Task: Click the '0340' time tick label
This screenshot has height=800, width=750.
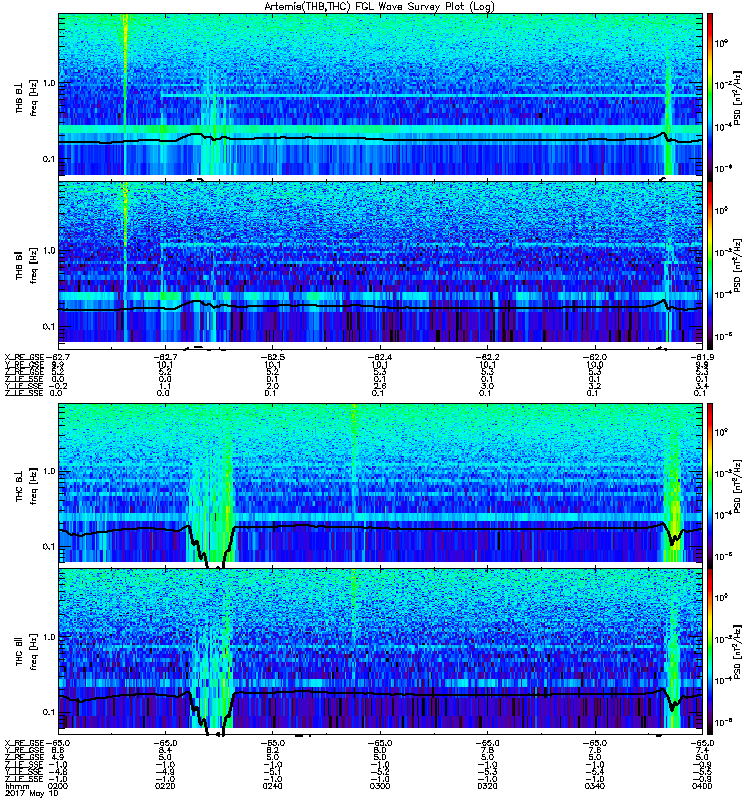Action: (x=595, y=786)
